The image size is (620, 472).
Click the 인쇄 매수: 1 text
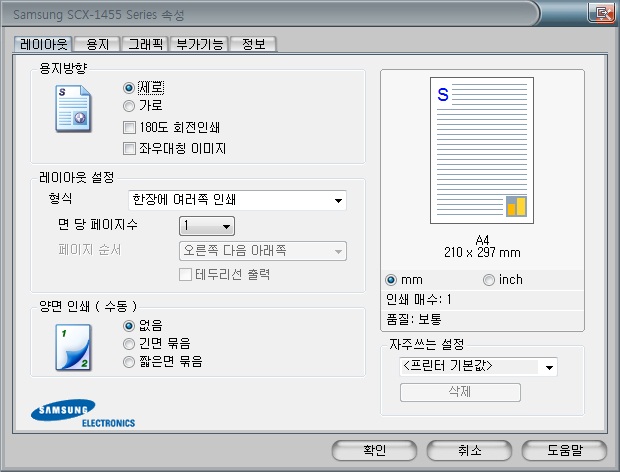[x=419, y=299]
